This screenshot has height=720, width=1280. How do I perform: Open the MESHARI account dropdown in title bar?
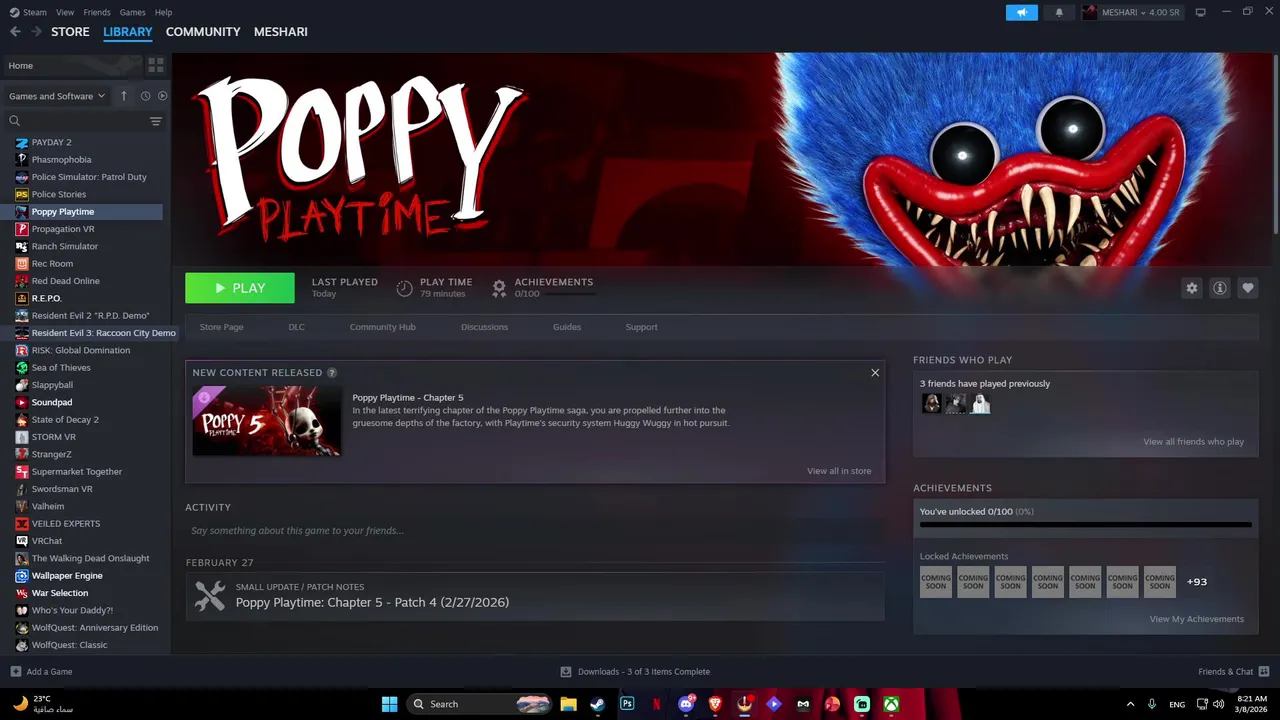coord(1132,12)
